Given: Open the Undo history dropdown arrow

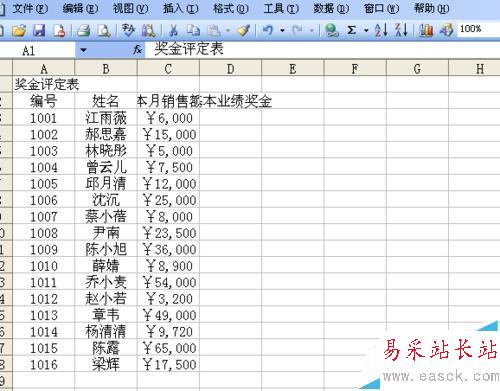Looking at the screenshot, I should pyautogui.click(x=282, y=31).
